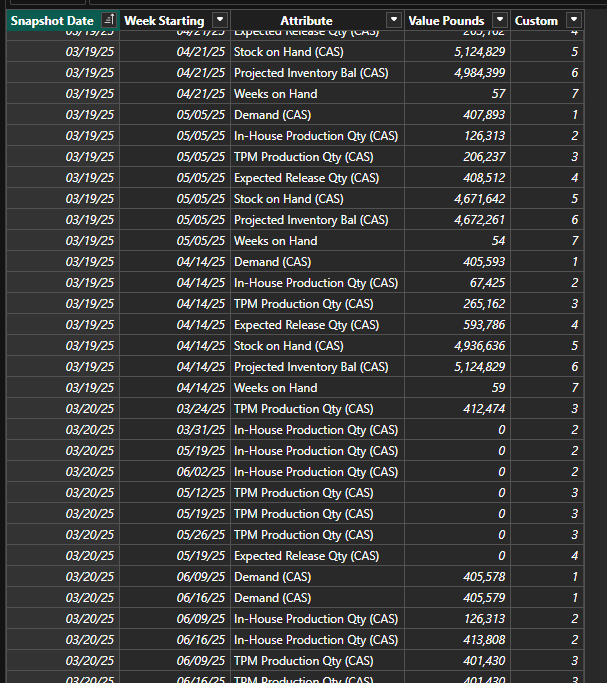This screenshot has width=607, height=683.
Task: Select the TPM Production value 206,237
Action: tap(484, 157)
